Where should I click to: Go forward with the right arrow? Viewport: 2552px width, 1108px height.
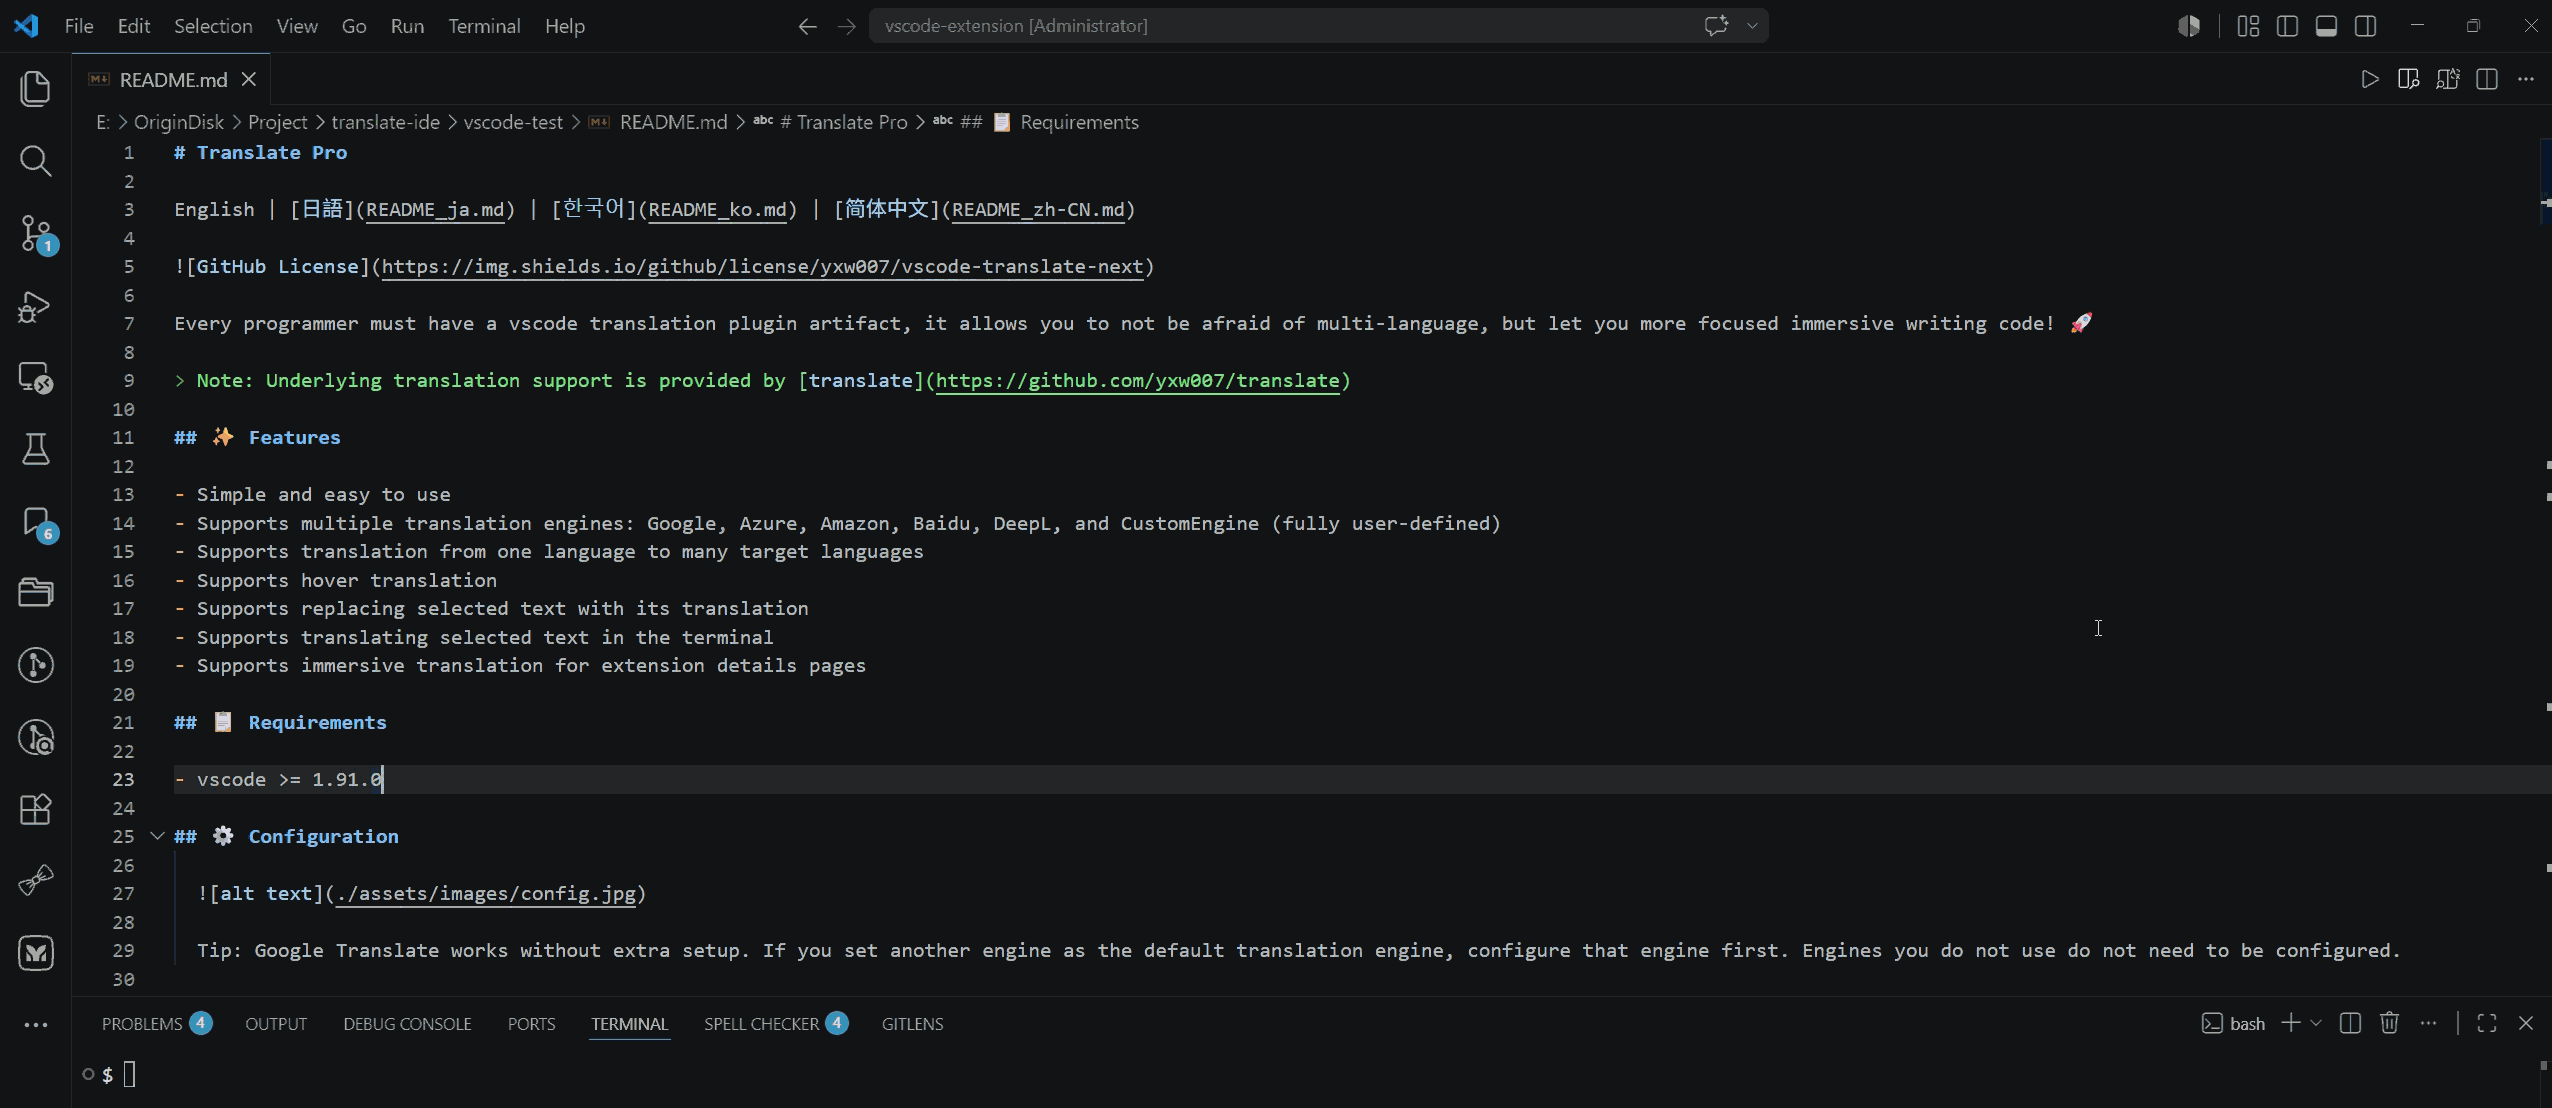pos(846,26)
